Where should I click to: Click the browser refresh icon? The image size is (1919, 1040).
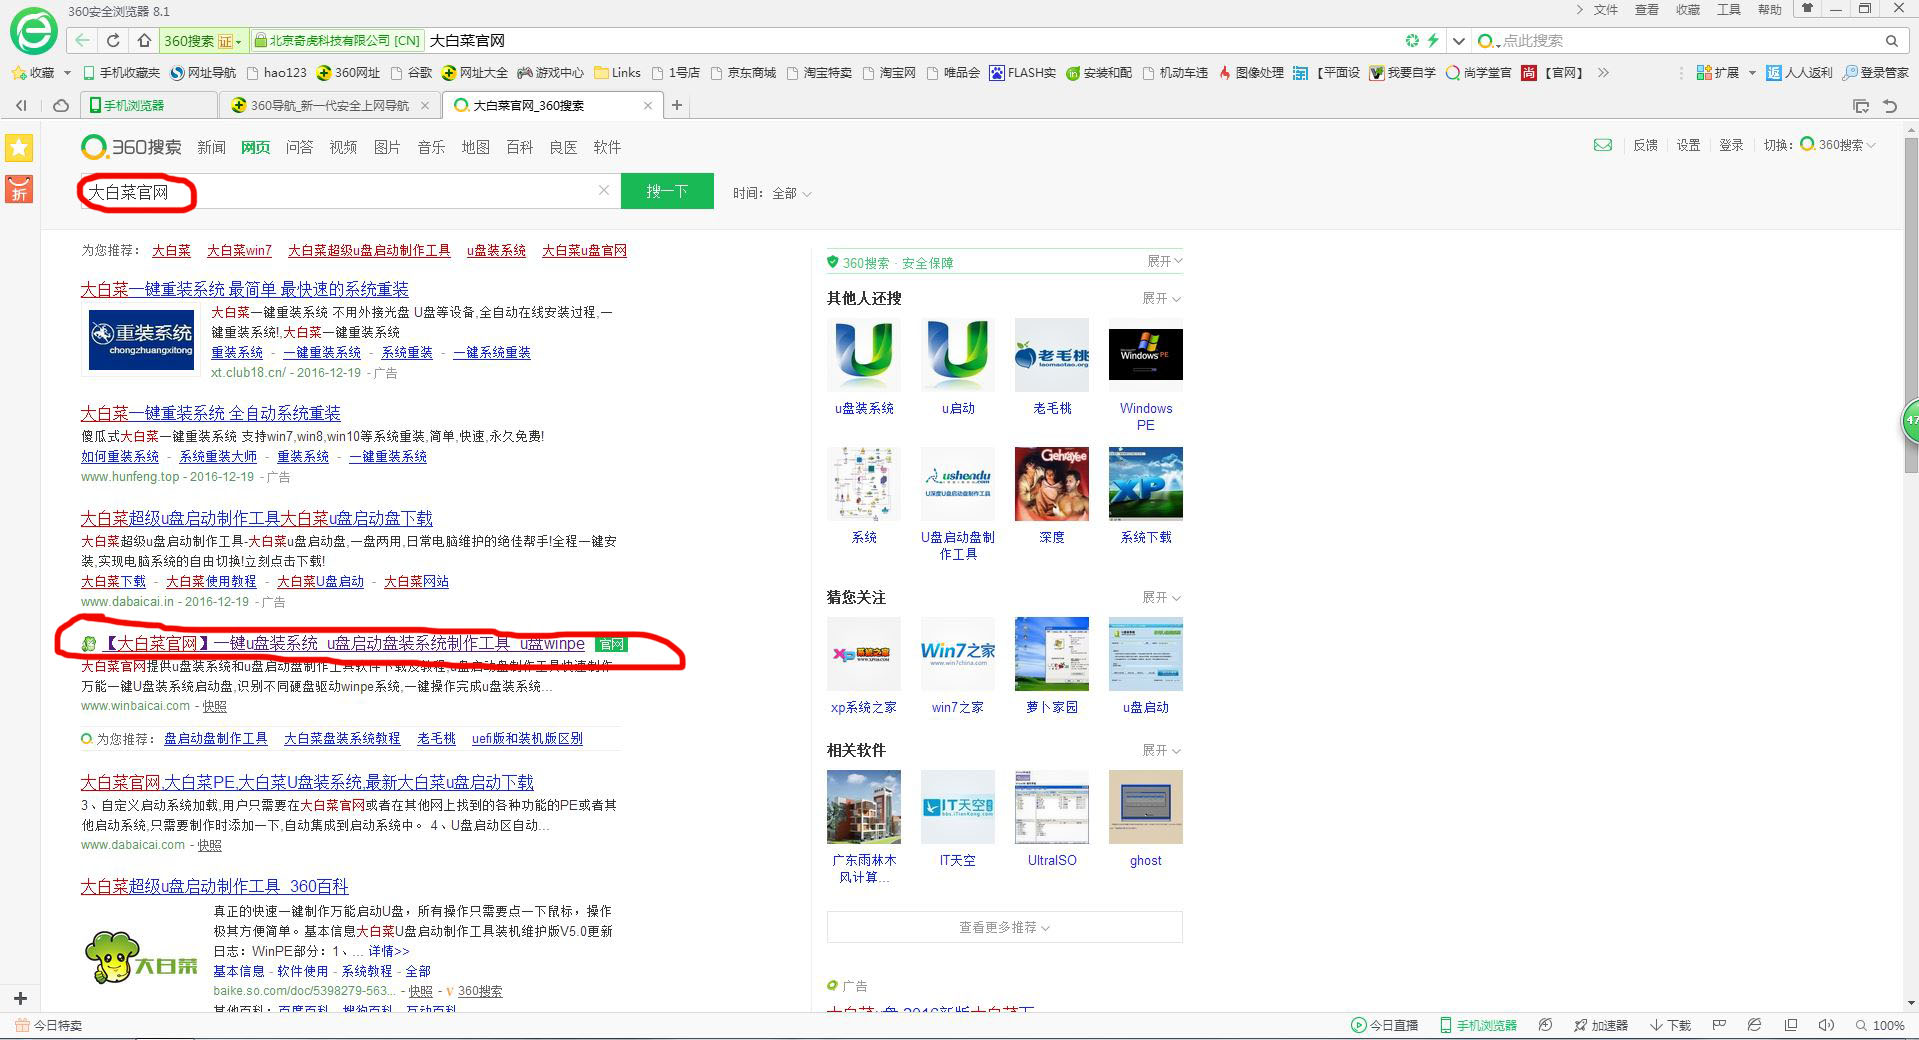pyautogui.click(x=112, y=40)
